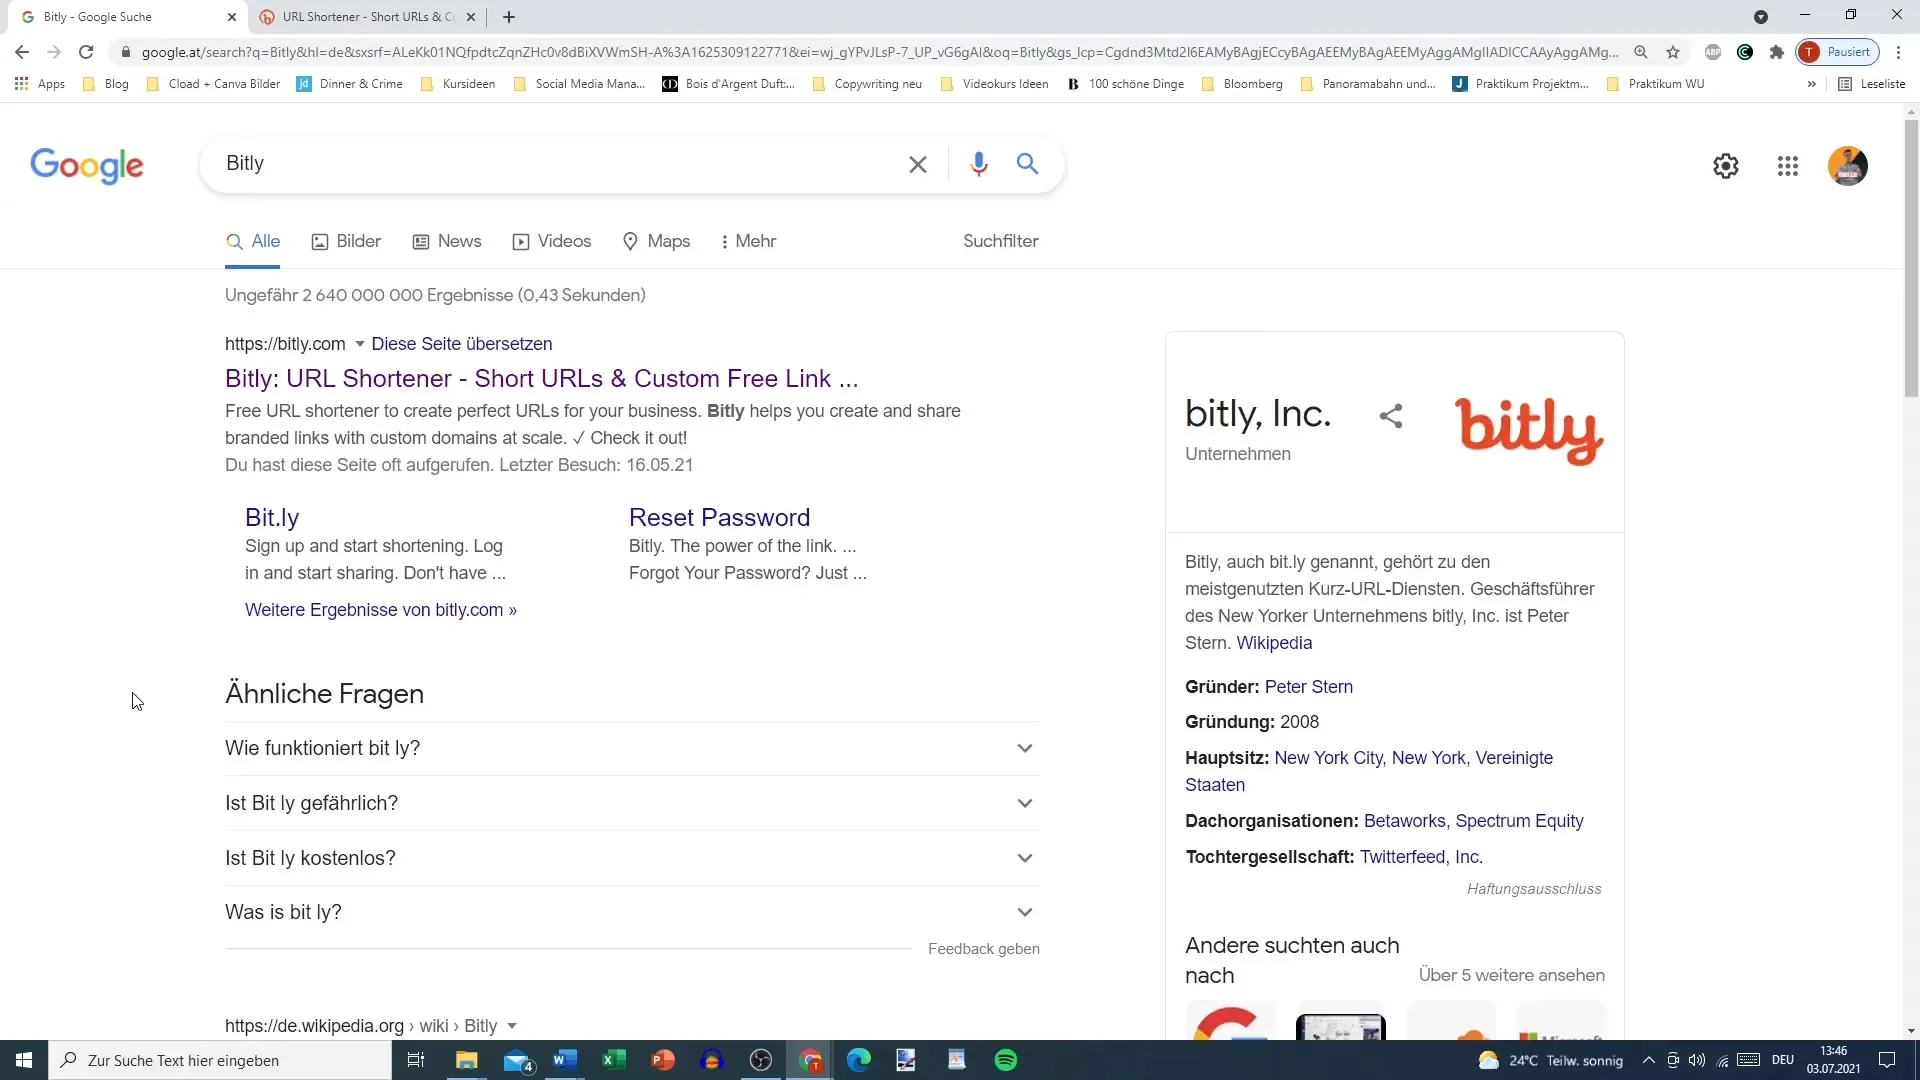Click the Google apps grid icon

click(x=1788, y=165)
